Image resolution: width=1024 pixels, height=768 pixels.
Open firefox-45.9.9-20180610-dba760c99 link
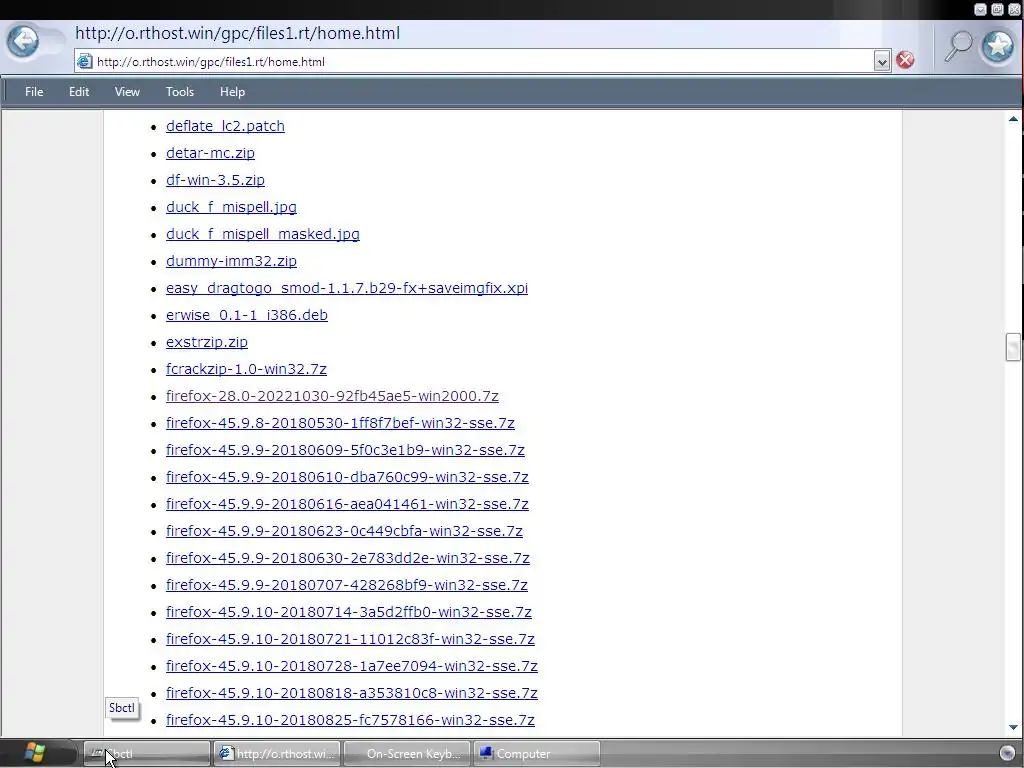(x=347, y=477)
